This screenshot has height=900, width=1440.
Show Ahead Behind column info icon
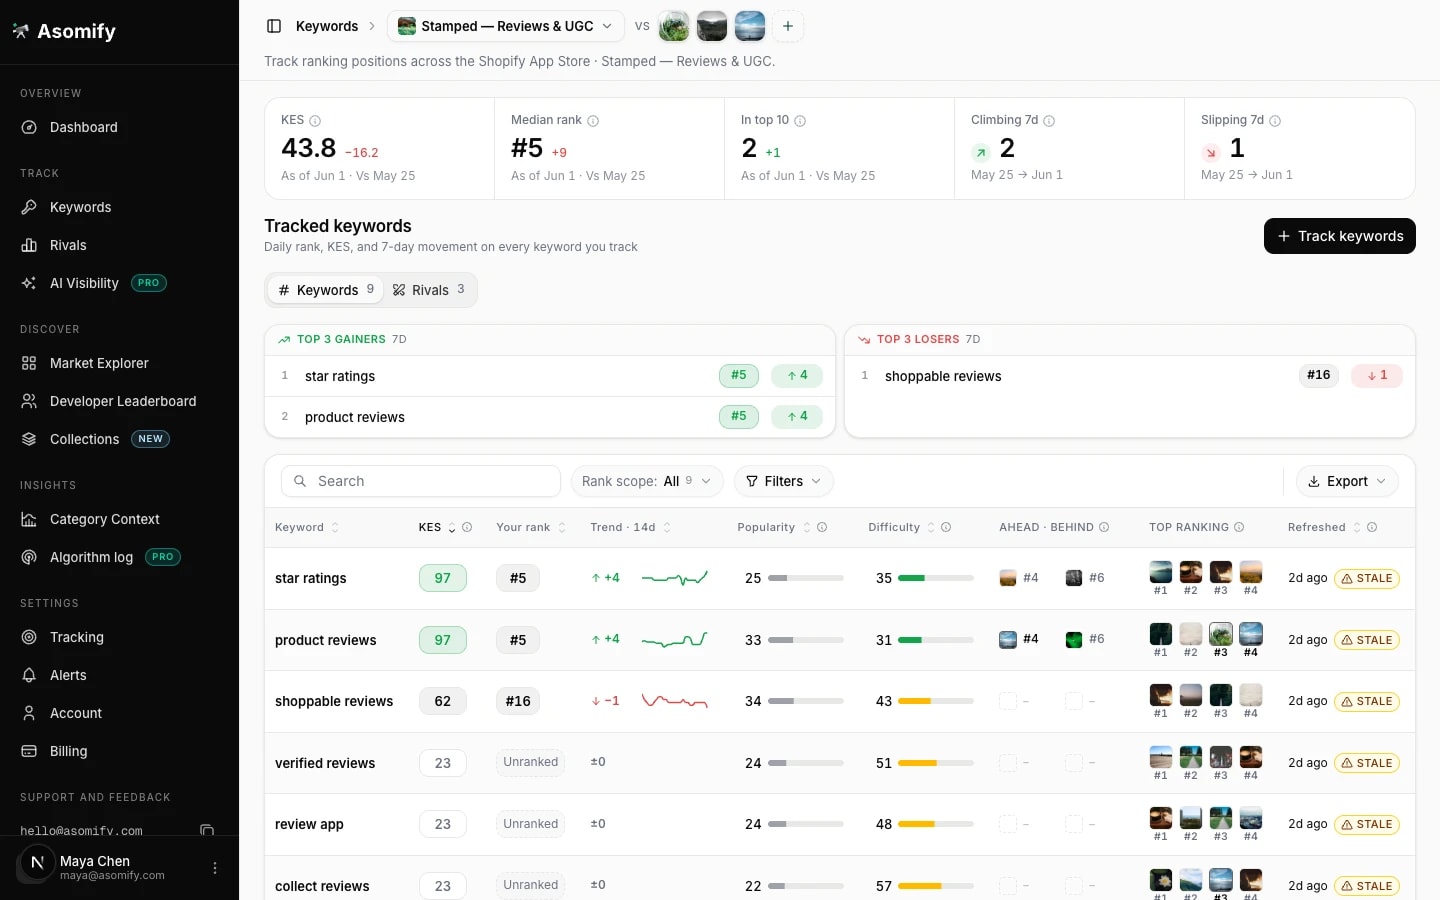pos(1104,527)
